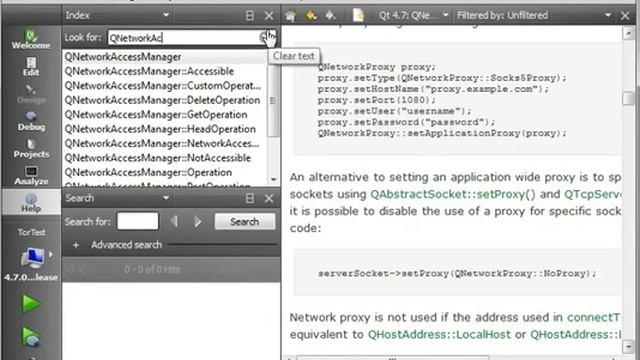The height and width of the screenshot is (360, 640).
Task: Open the Filtered by: Unfiltered dropdown
Action: (534, 16)
